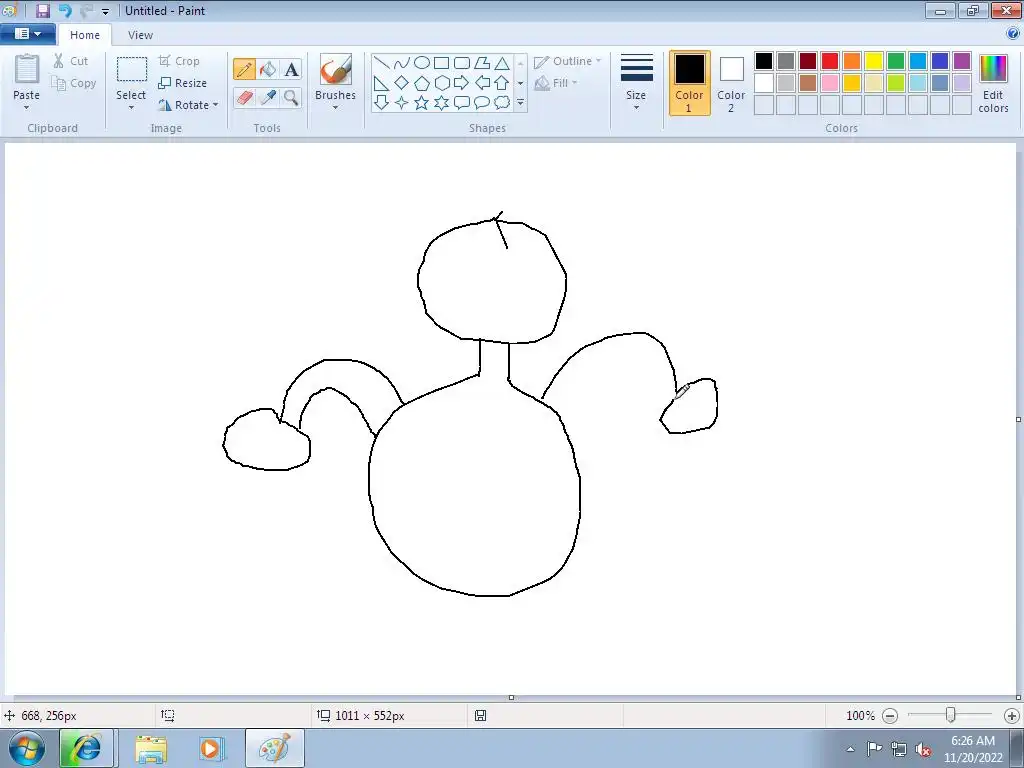Open Paint Help question mark icon
The image size is (1024, 768).
1014,34
